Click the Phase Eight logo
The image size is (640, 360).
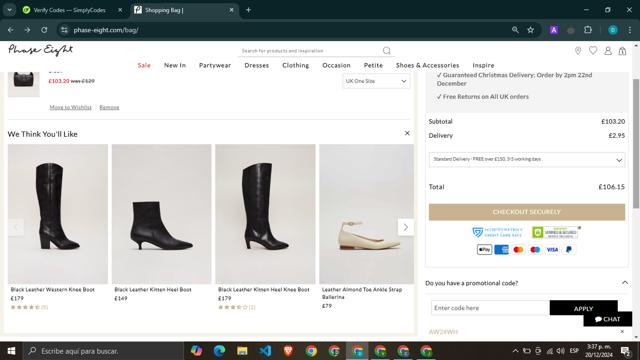[40, 50]
